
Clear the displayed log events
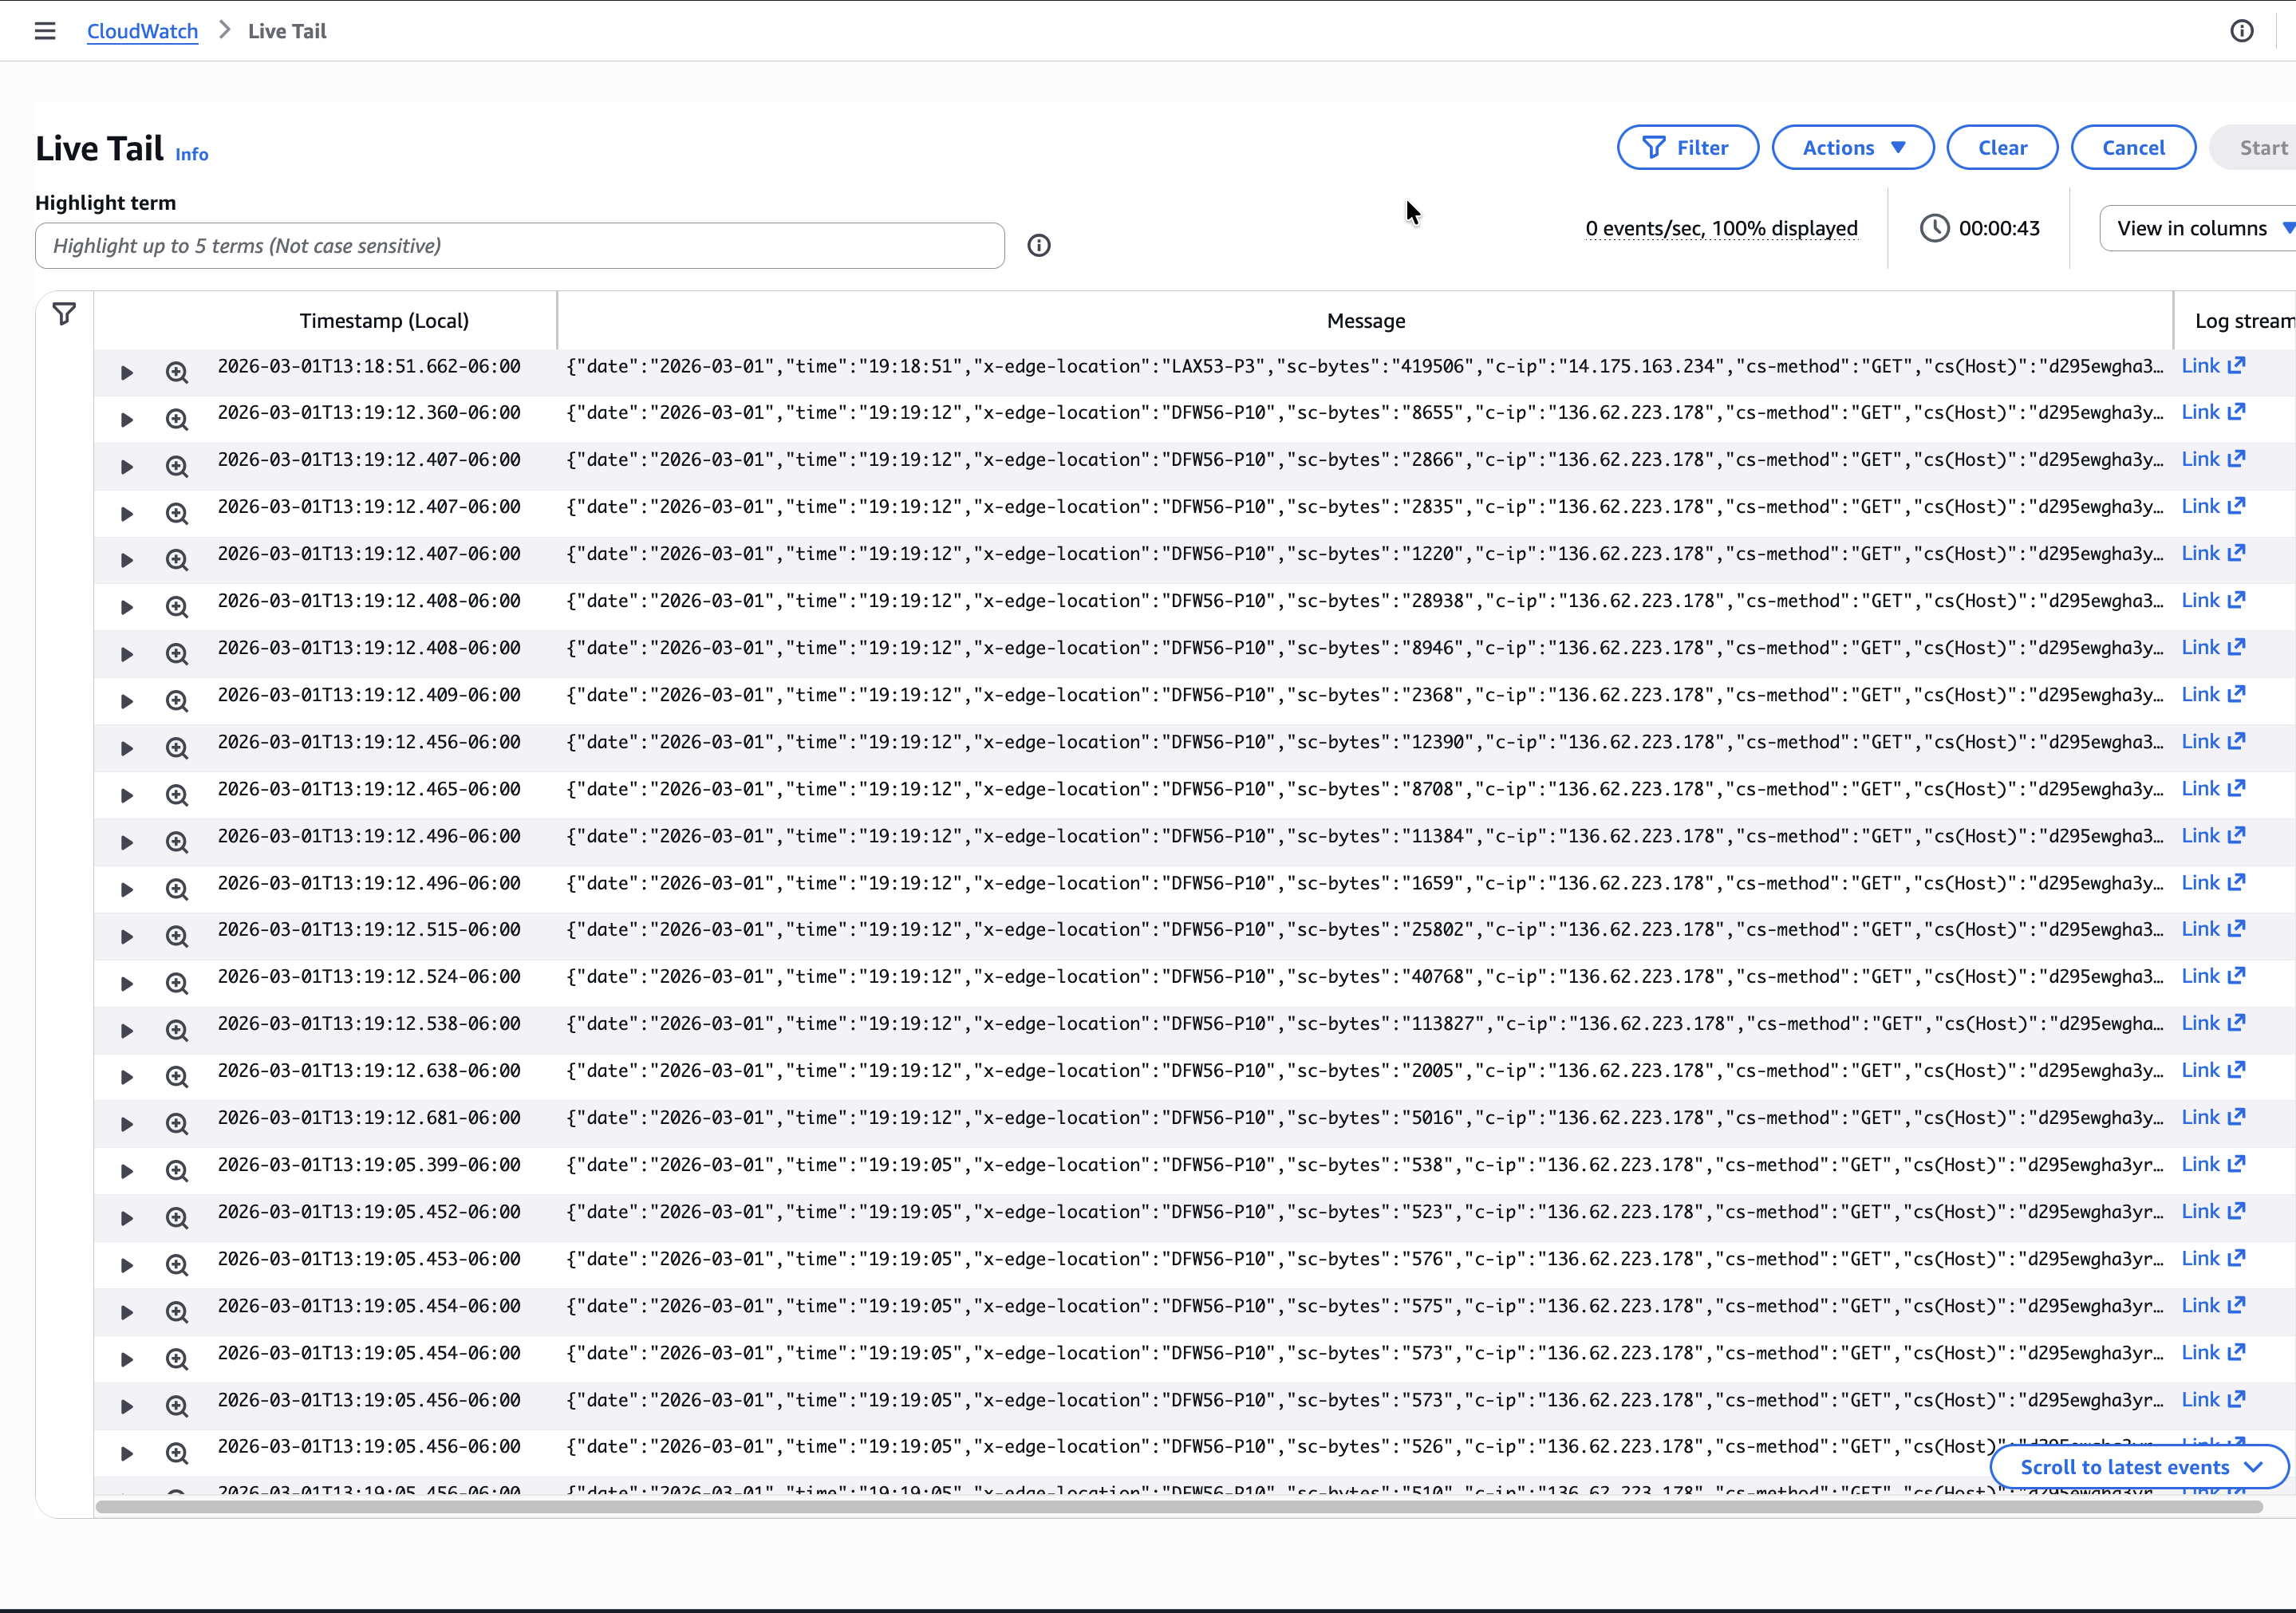point(2002,147)
